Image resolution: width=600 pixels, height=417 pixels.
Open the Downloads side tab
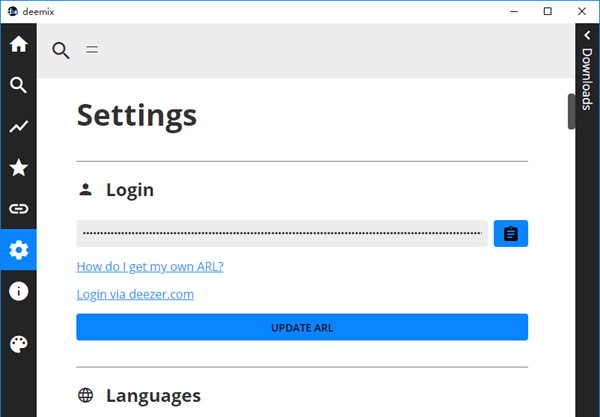pyautogui.click(x=587, y=79)
